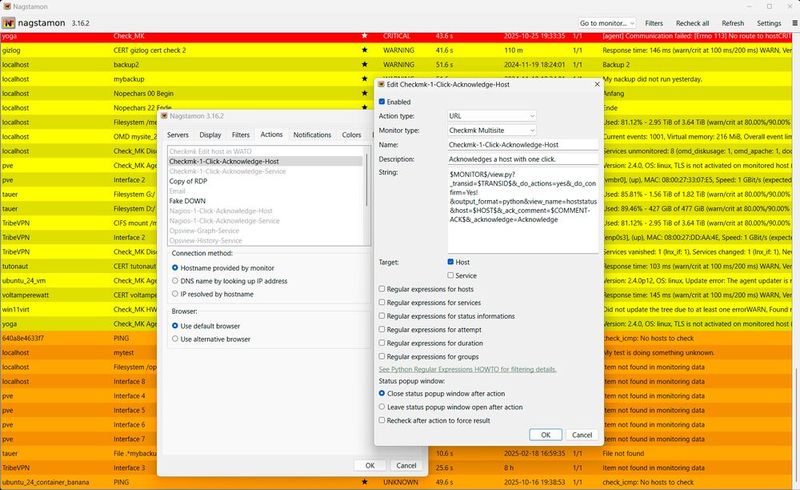Image resolution: width=800 pixels, height=490 pixels.
Task: Enable Regular expressions for status informations
Action: (x=382, y=316)
